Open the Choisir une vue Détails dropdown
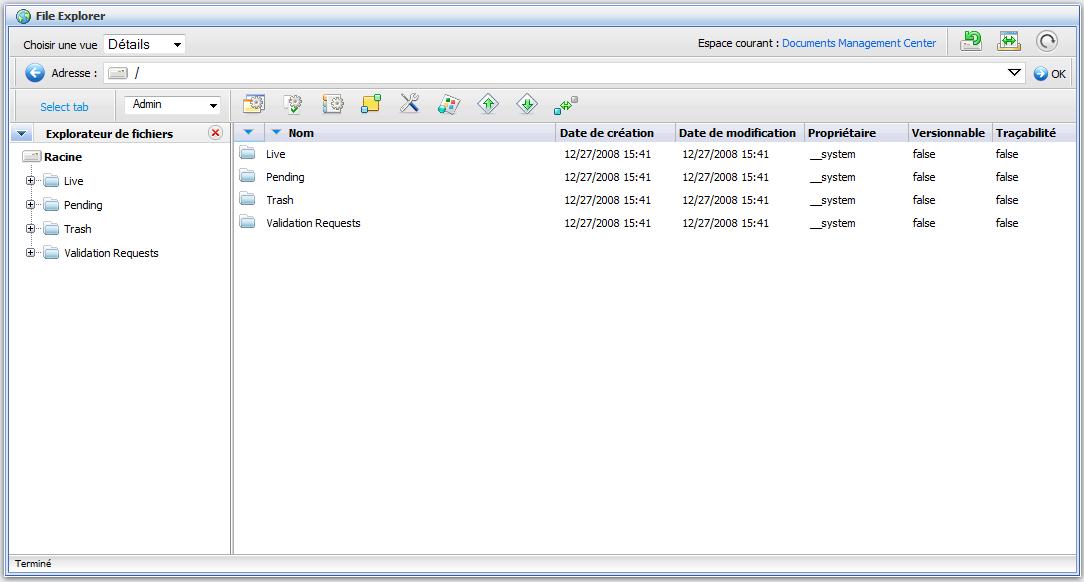This screenshot has width=1084, height=582. (x=144, y=44)
